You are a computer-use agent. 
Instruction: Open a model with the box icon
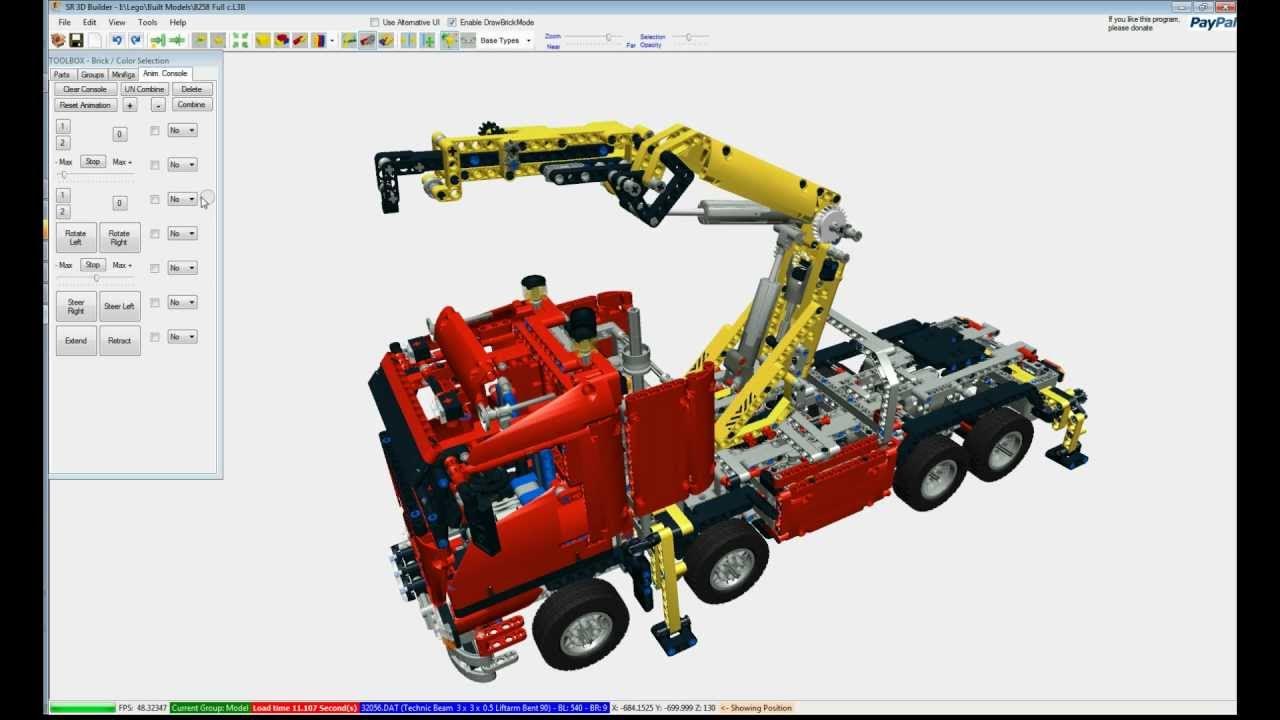coord(57,40)
